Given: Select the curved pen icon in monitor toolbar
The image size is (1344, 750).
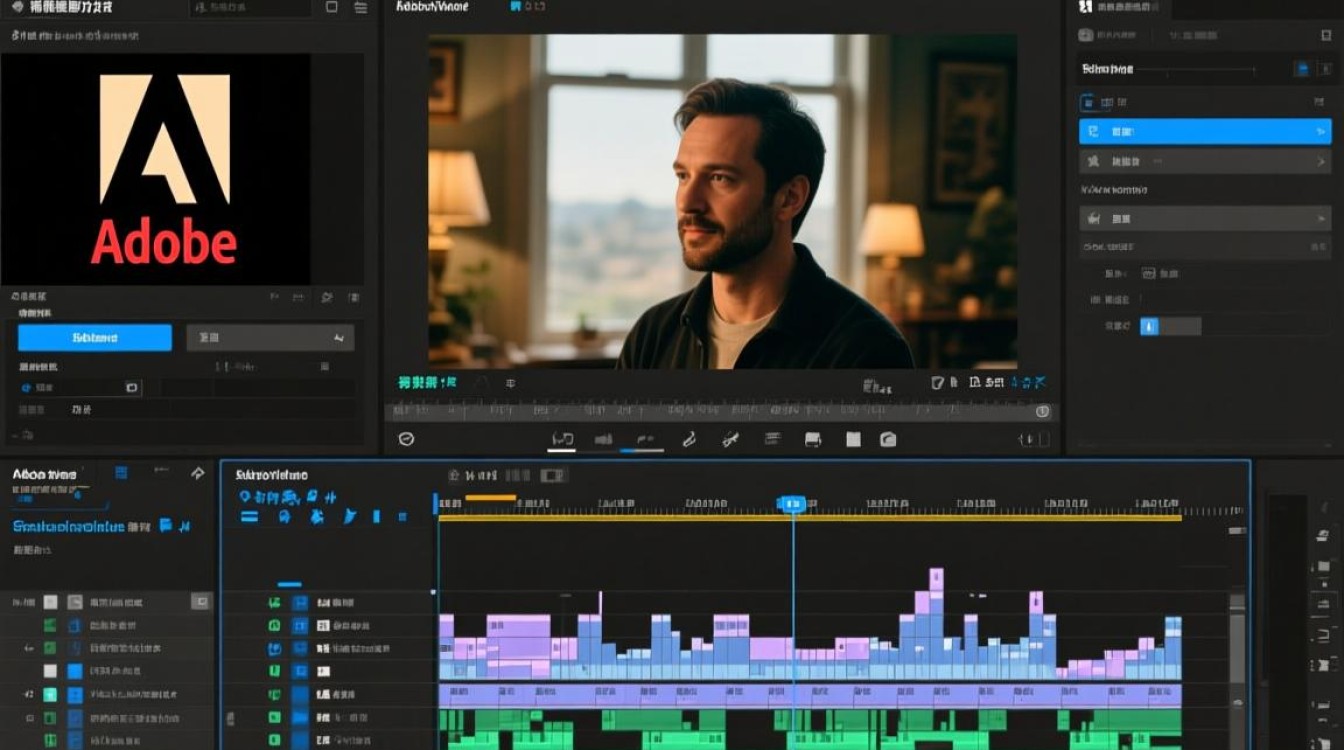Looking at the screenshot, I should pos(689,439).
